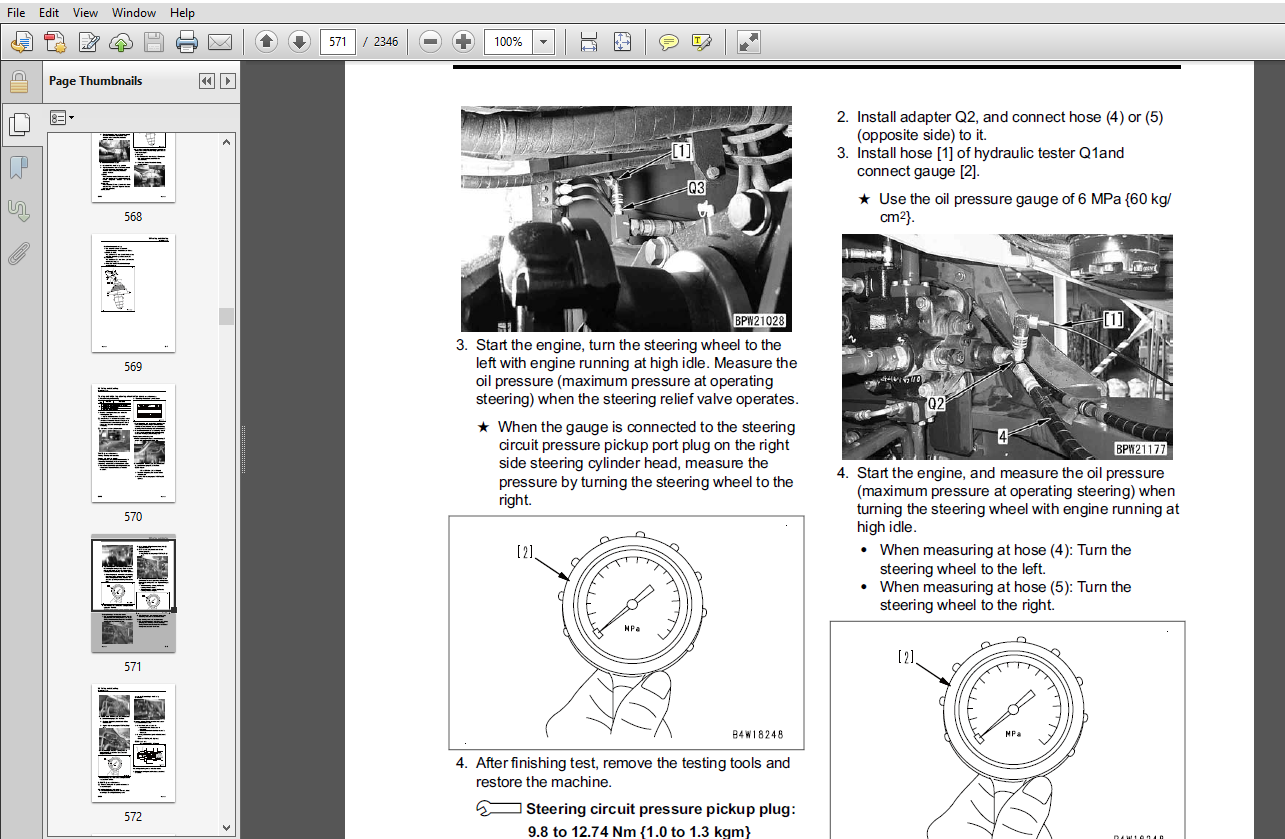This screenshot has height=839, width=1285.
Task: Click the text '9.8 to 12.74 Nm'
Action: pos(584,831)
